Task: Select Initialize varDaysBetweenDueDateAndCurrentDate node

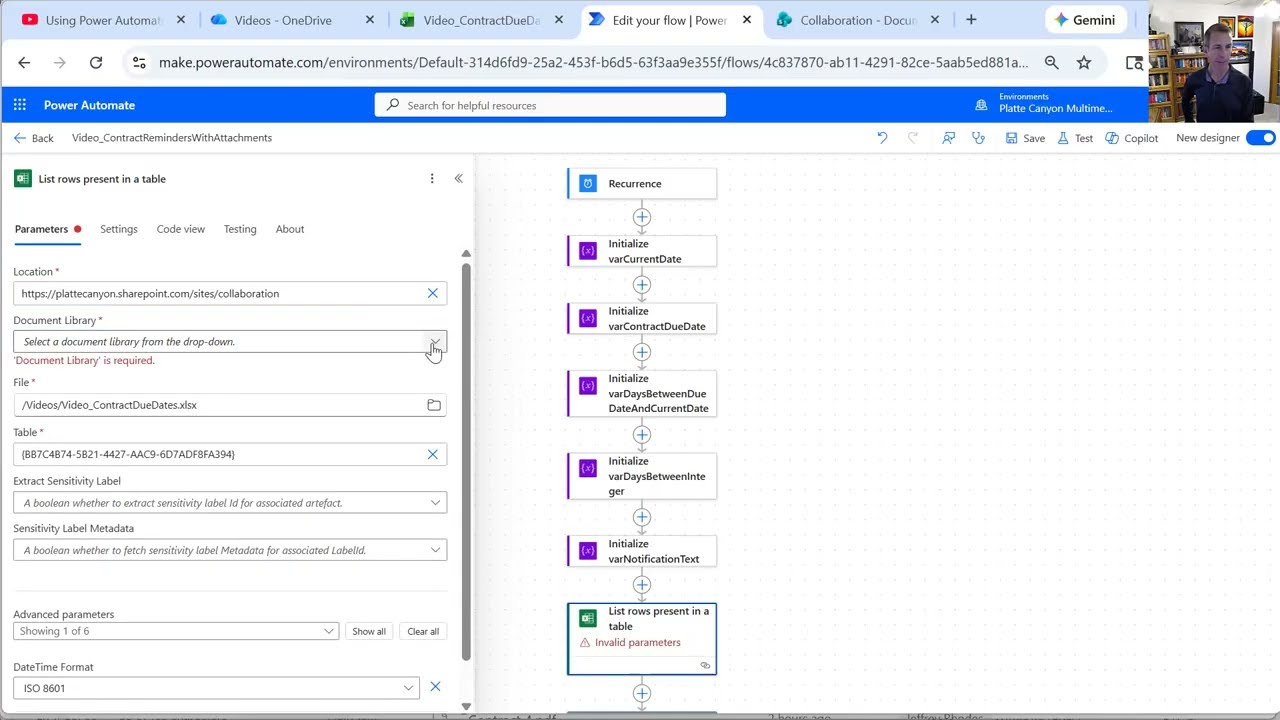Action: point(642,393)
